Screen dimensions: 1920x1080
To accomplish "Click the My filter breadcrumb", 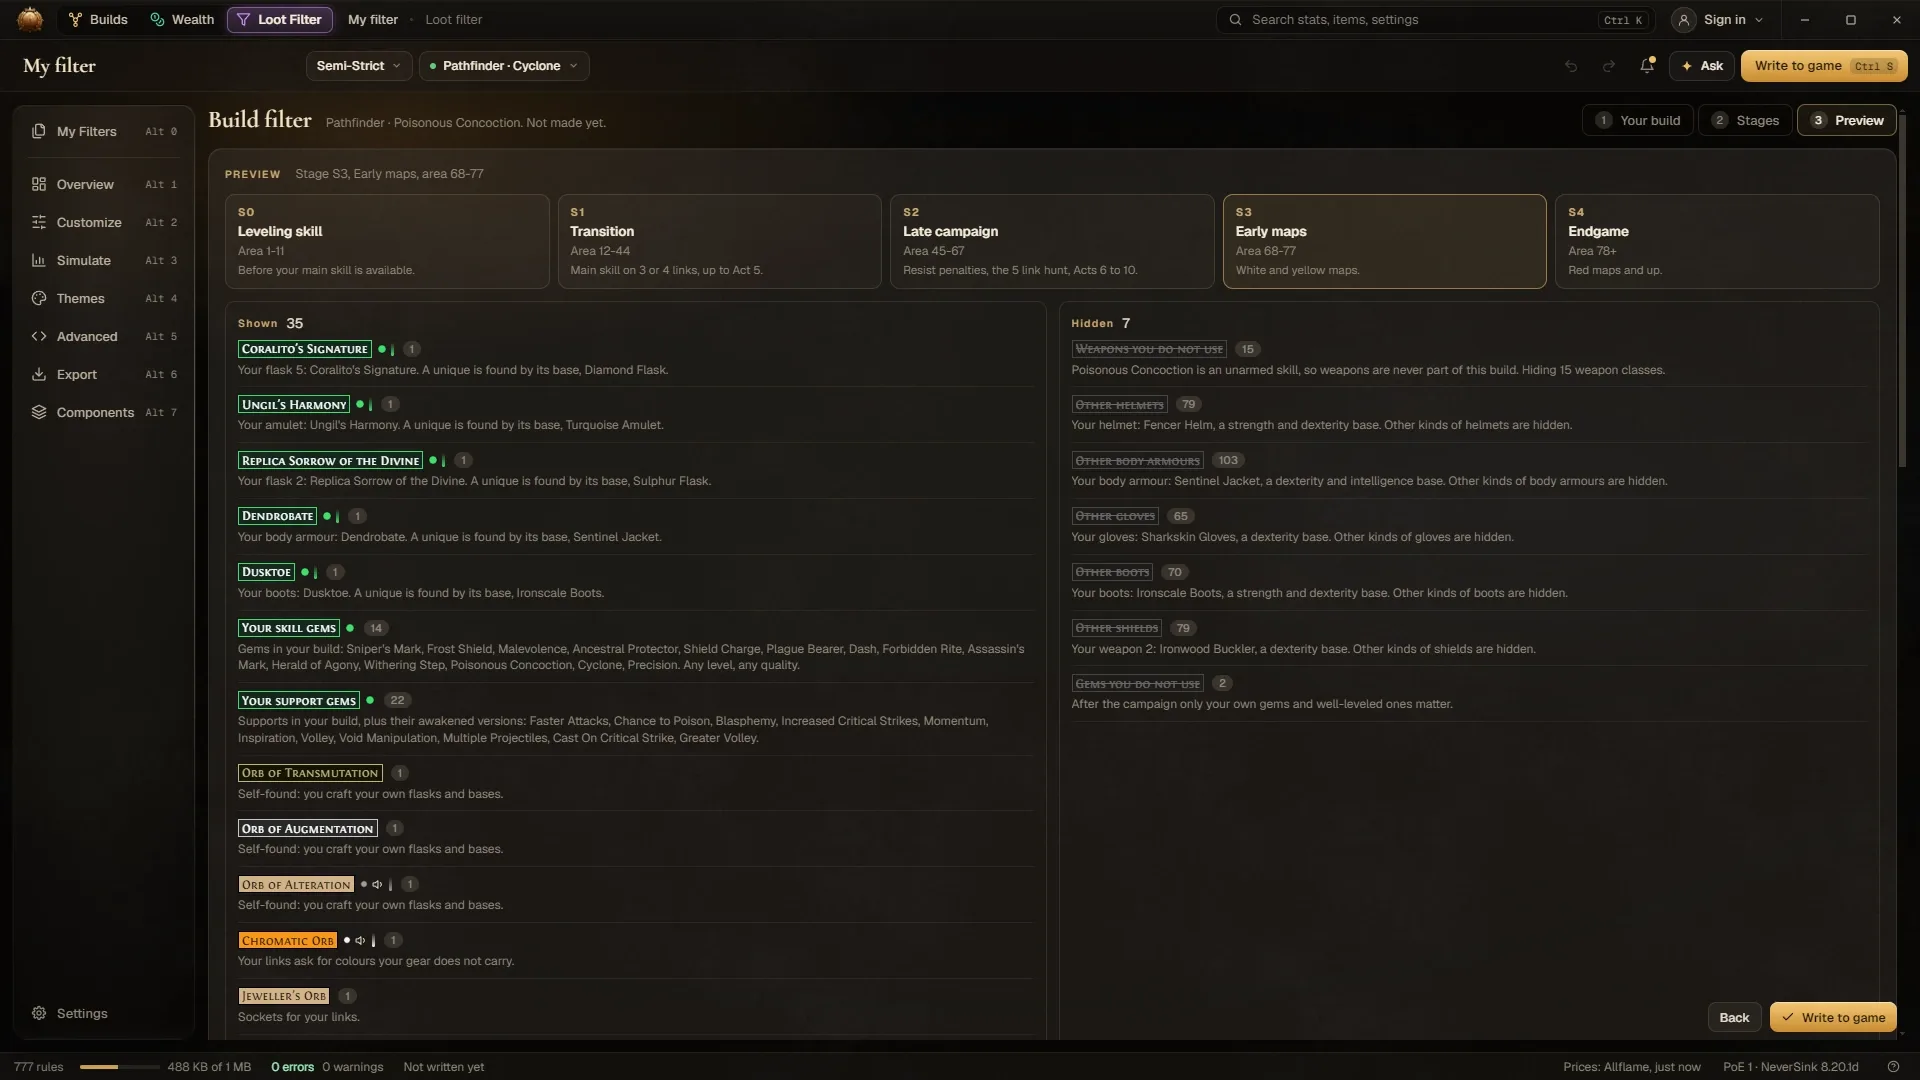I will [373, 20].
